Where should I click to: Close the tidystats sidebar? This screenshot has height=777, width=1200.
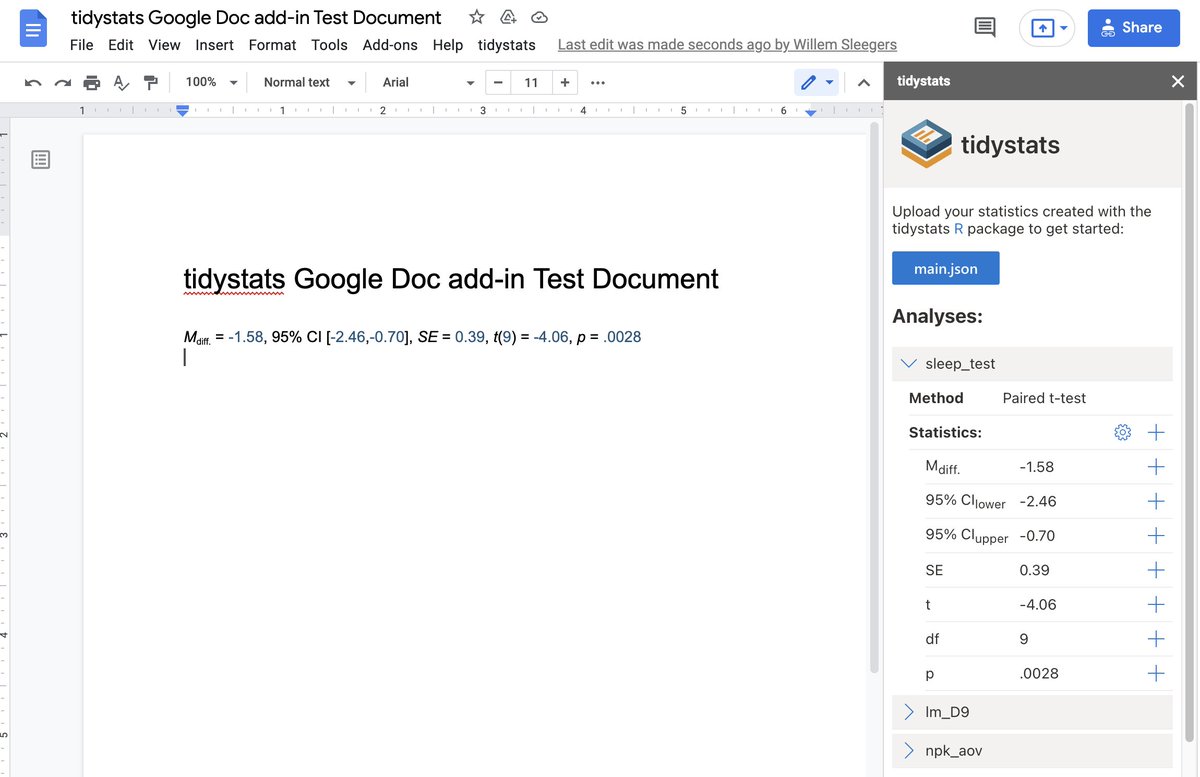coord(1178,81)
